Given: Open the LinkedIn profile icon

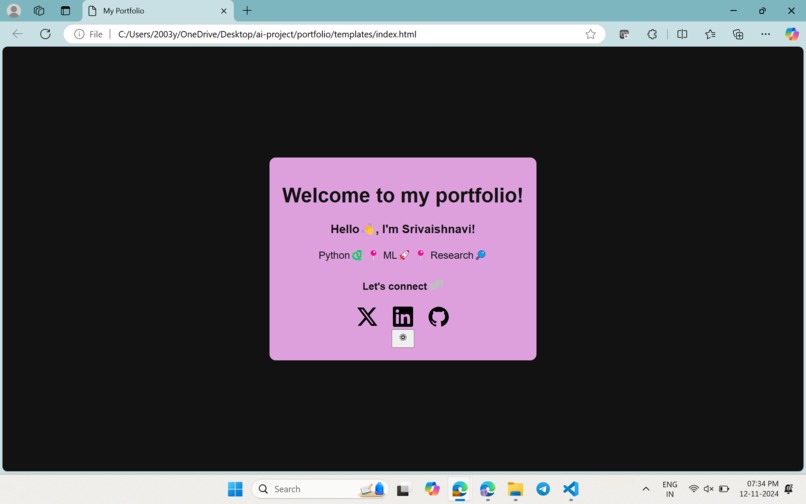Looking at the screenshot, I should click(402, 317).
